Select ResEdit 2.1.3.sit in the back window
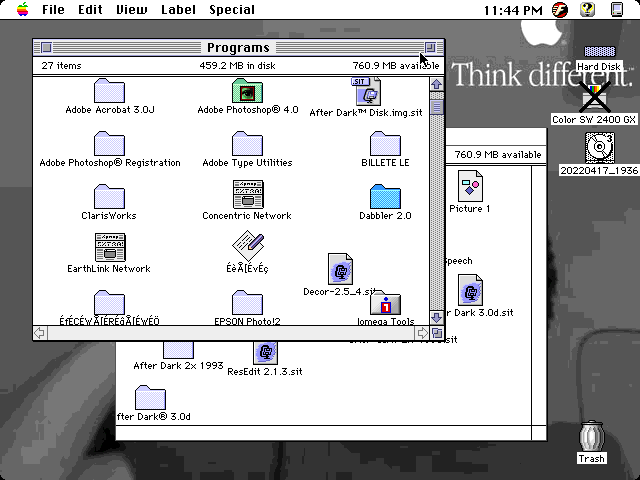Image resolution: width=640 pixels, height=480 pixels. click(265, 353)
